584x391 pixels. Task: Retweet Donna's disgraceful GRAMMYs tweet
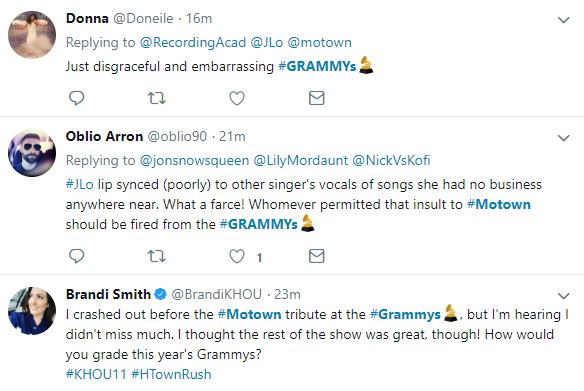click(x=156, y=98)
